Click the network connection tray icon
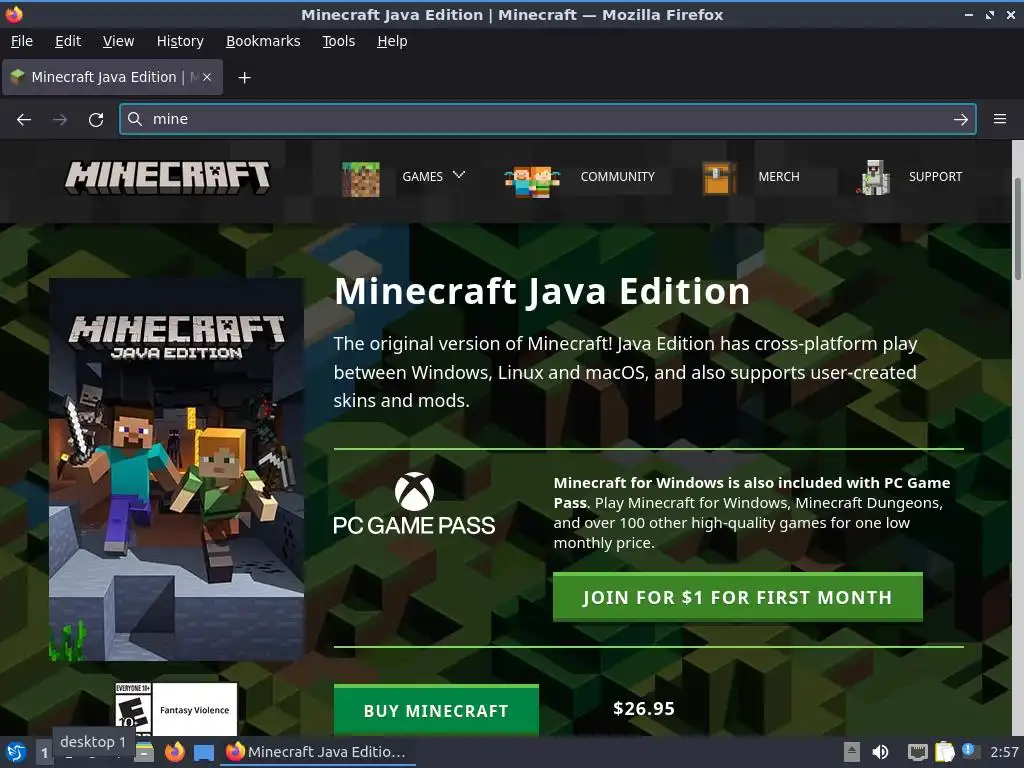This screenshot has height=768, width=1024. coord(918,752)
